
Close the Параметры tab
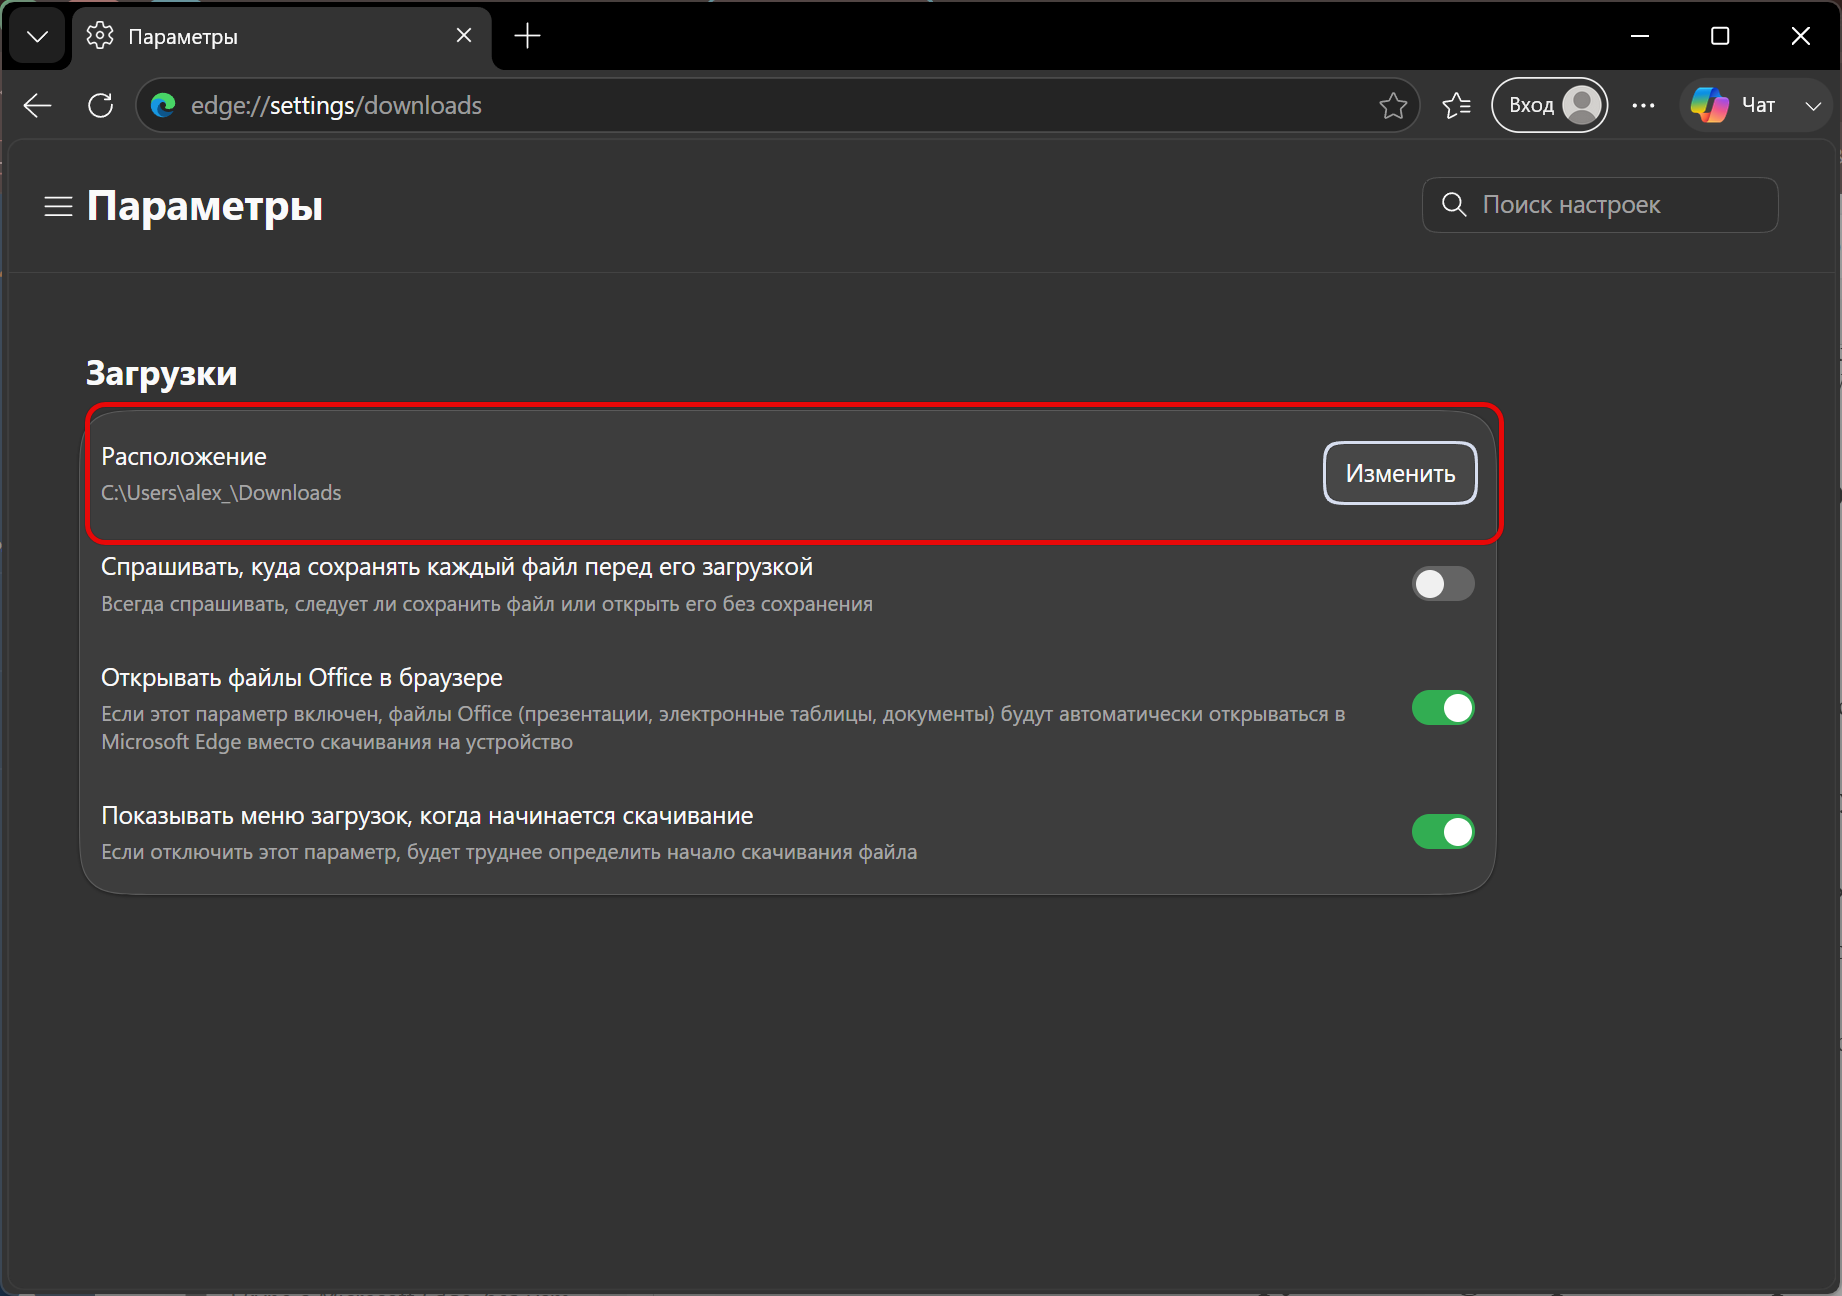pos(464,36)
